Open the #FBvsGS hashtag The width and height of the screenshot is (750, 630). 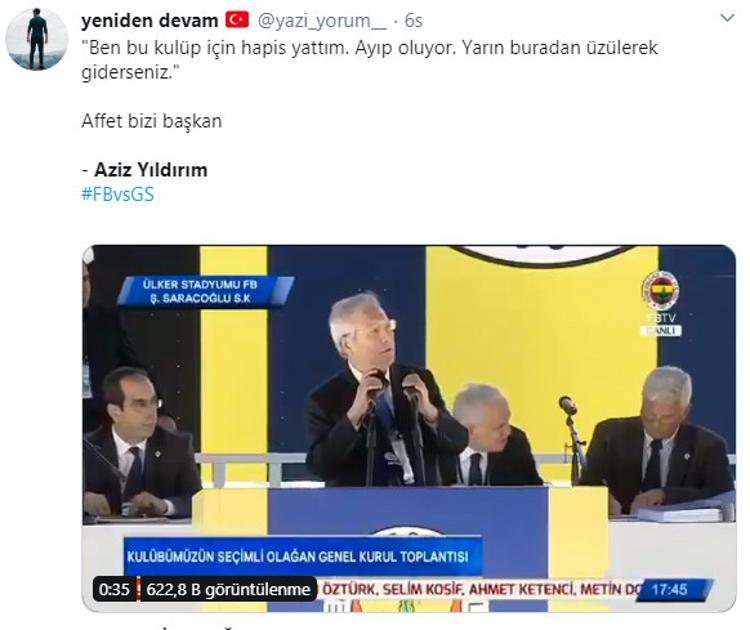[x=118, y=195]
